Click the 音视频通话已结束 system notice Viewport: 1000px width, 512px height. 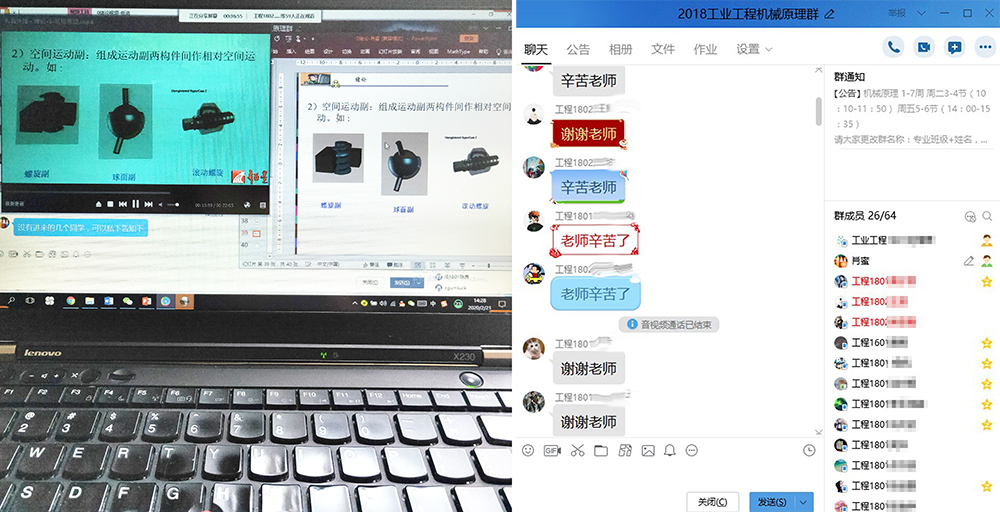[669, 325]
